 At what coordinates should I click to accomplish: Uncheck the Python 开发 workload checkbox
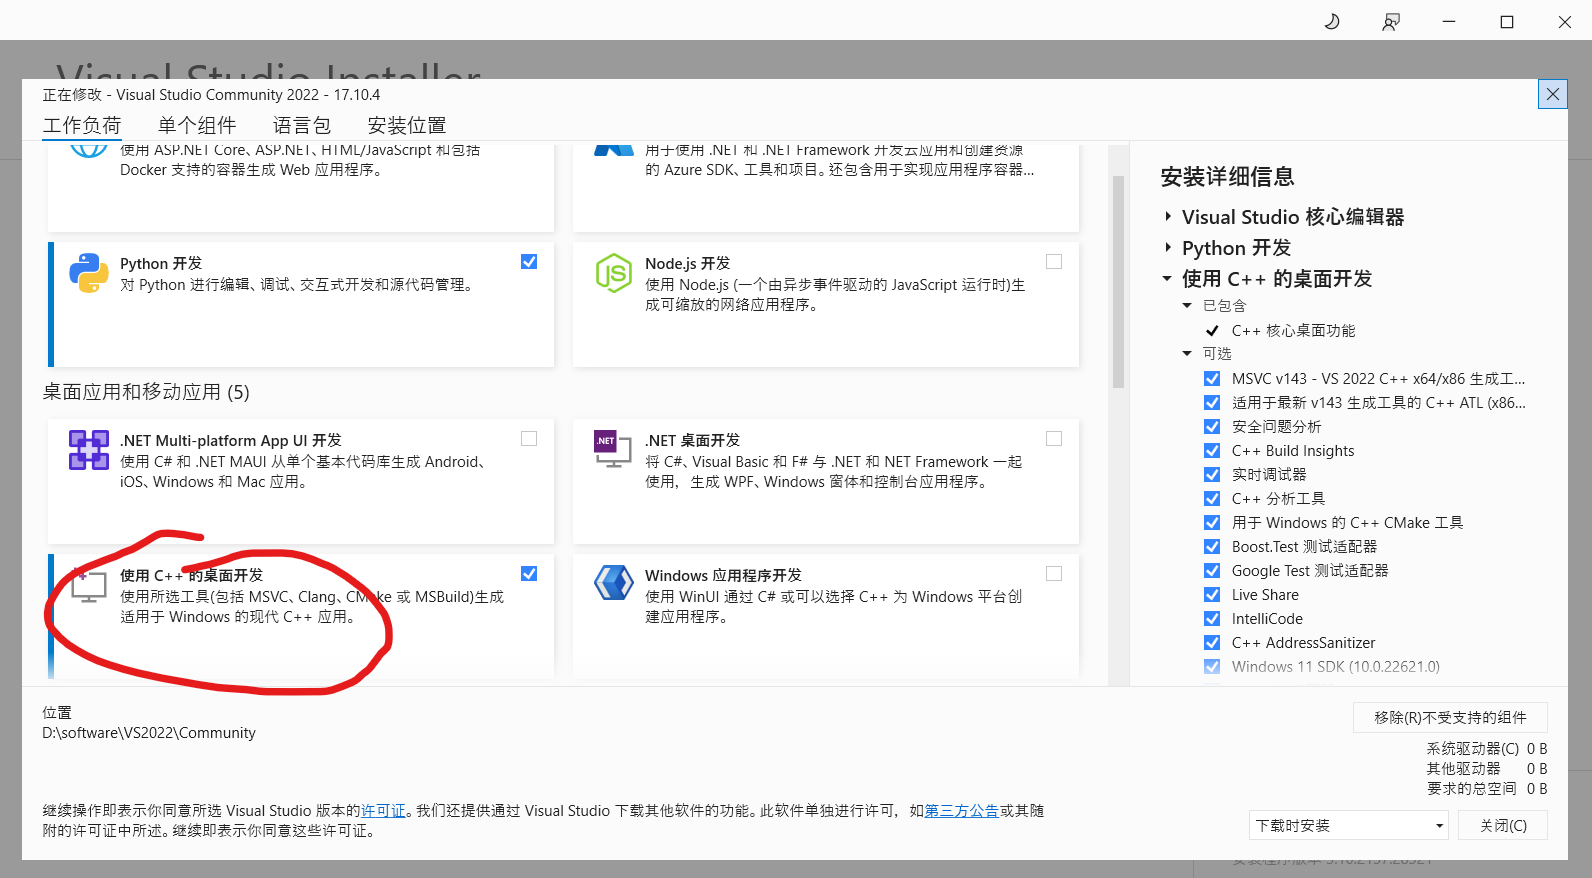pos(529,262)
